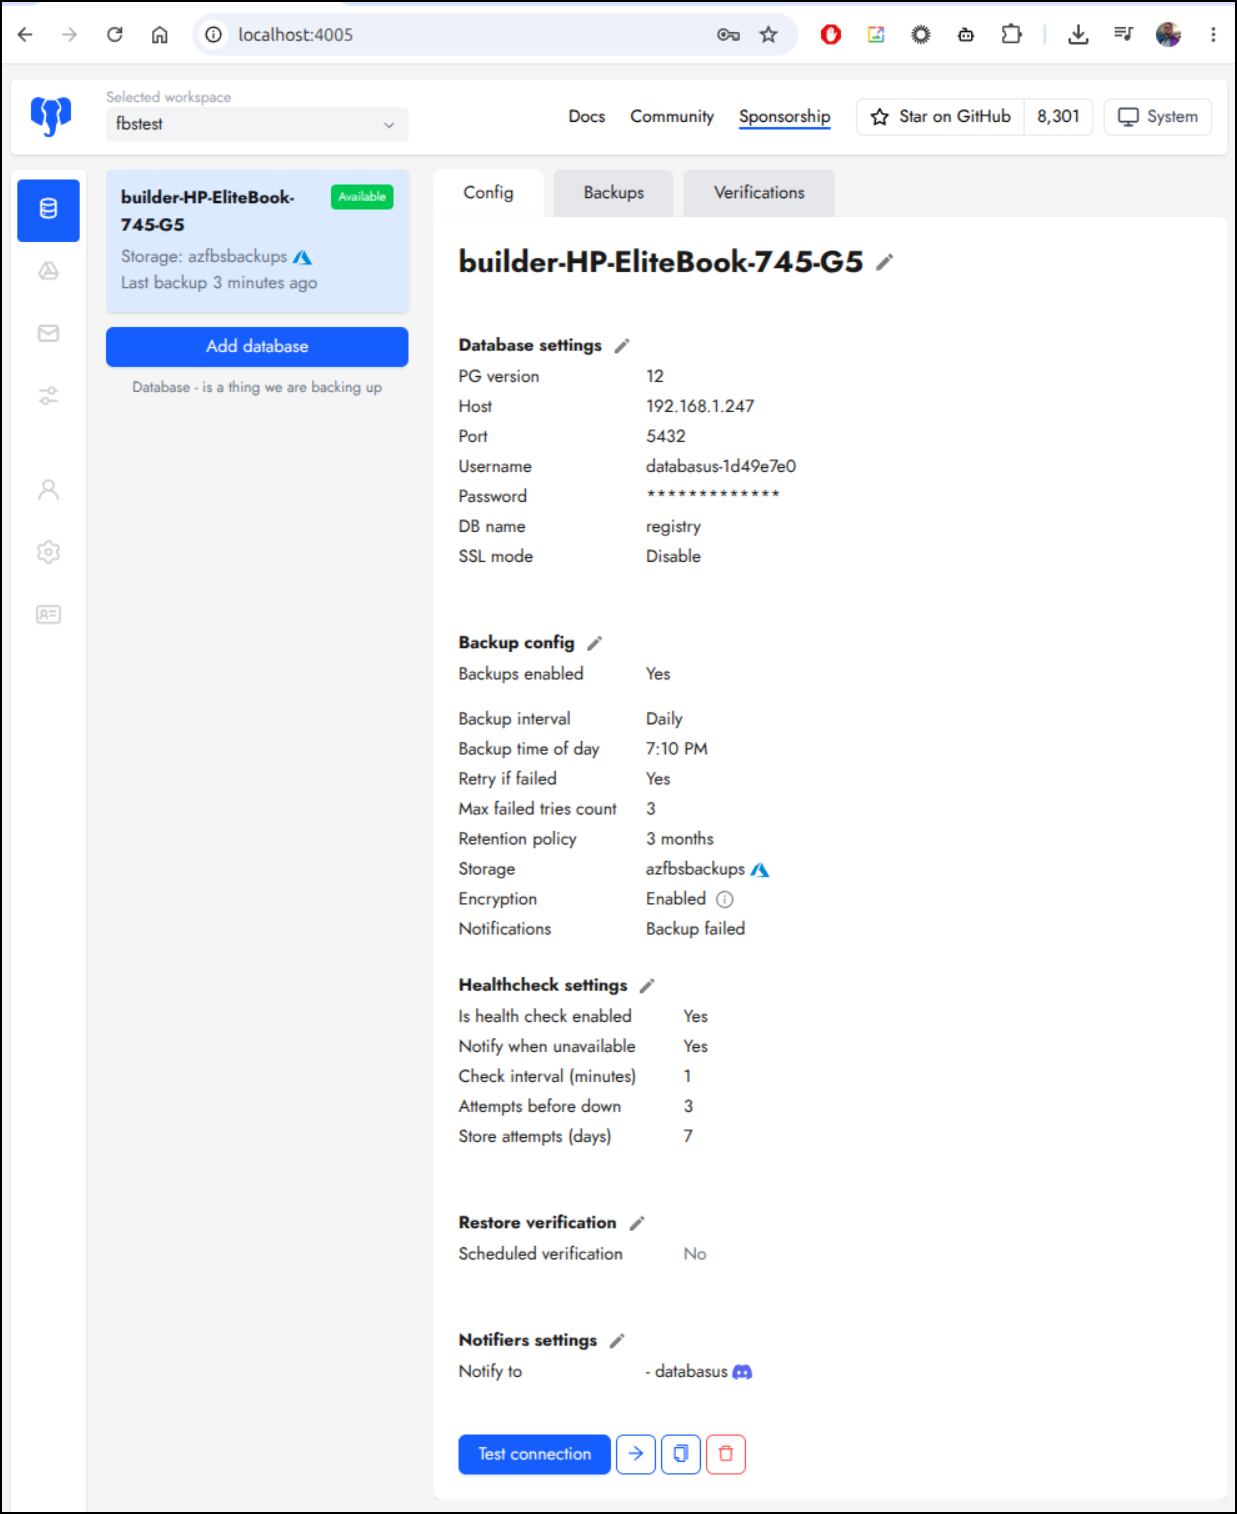Switch to the Verifications tab
This screenshot has width=1237, height=1514.
click(759, 193)
